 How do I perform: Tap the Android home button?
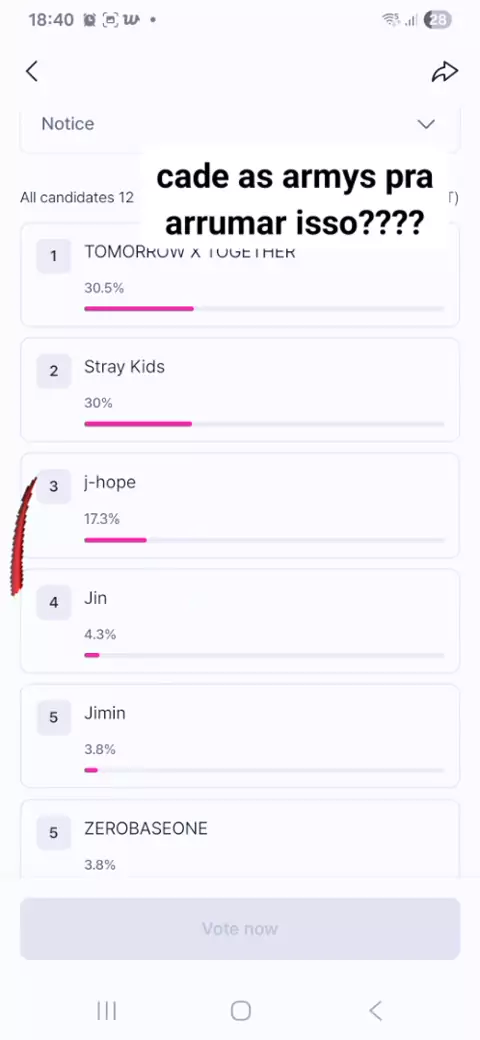click(241, 1011)
